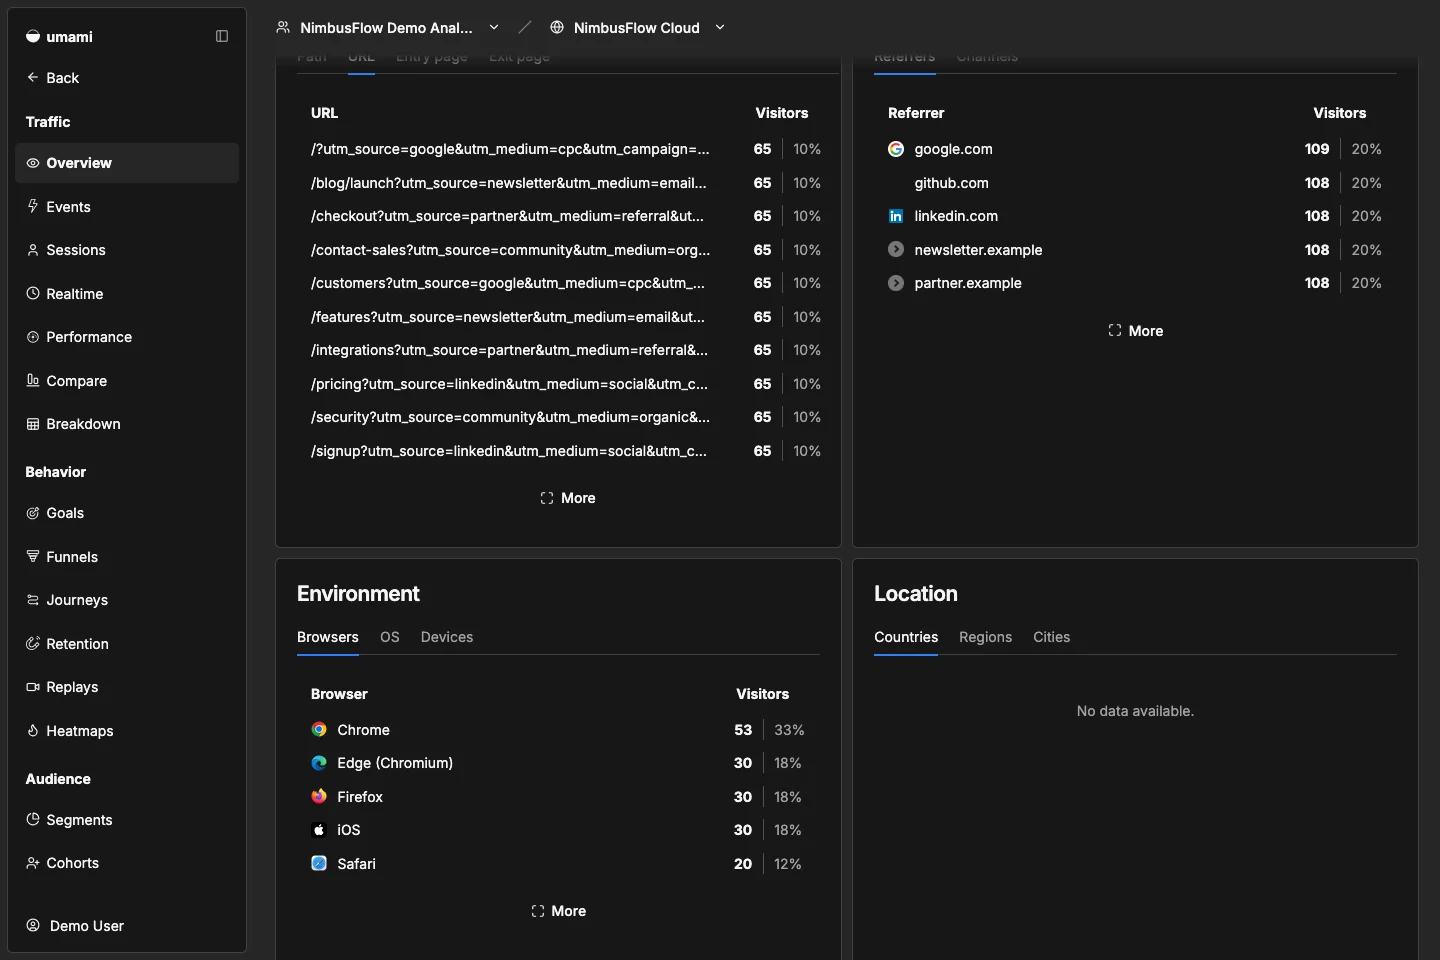
Task: Click the globe icon beside NimbusFlow Cloud
Action: (557, 27)
